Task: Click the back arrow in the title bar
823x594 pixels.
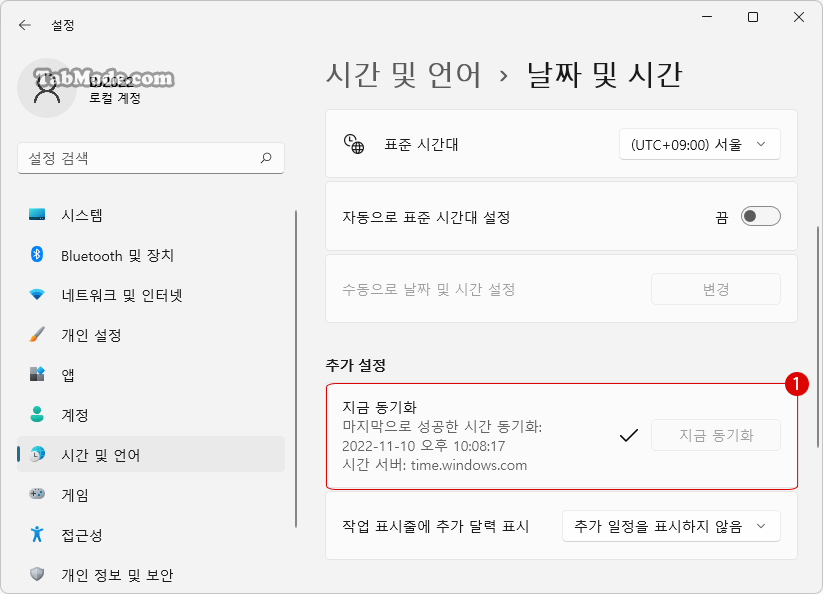Action: (x=25, y=25)
